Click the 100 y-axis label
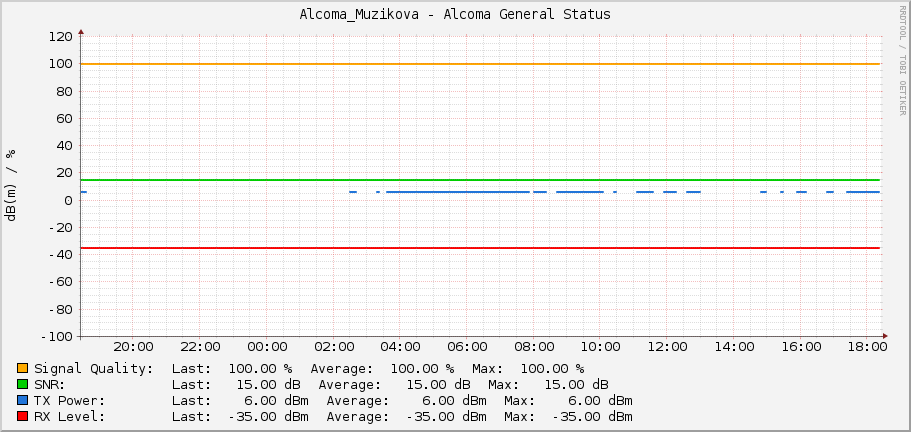The width and height of the screenshot is (911, 432). coord(61,64)
